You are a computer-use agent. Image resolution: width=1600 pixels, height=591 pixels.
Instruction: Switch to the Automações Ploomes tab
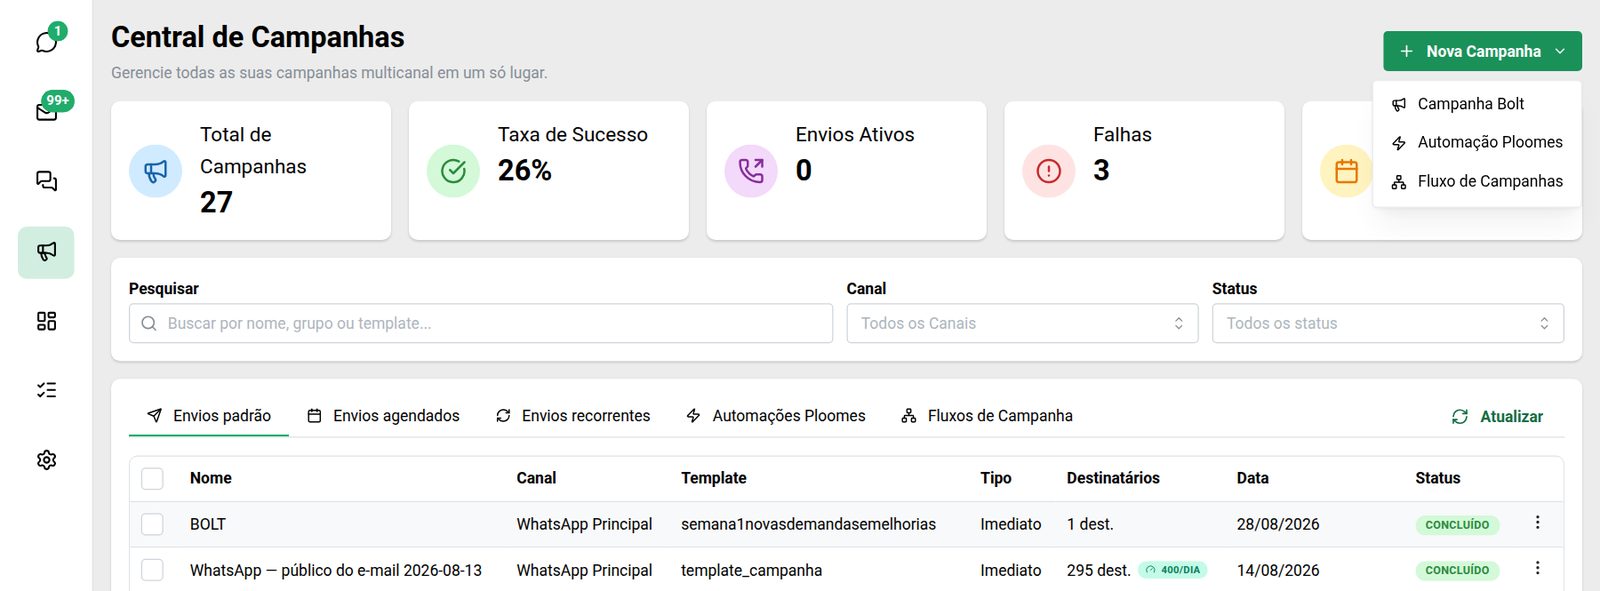pos(776,416)
